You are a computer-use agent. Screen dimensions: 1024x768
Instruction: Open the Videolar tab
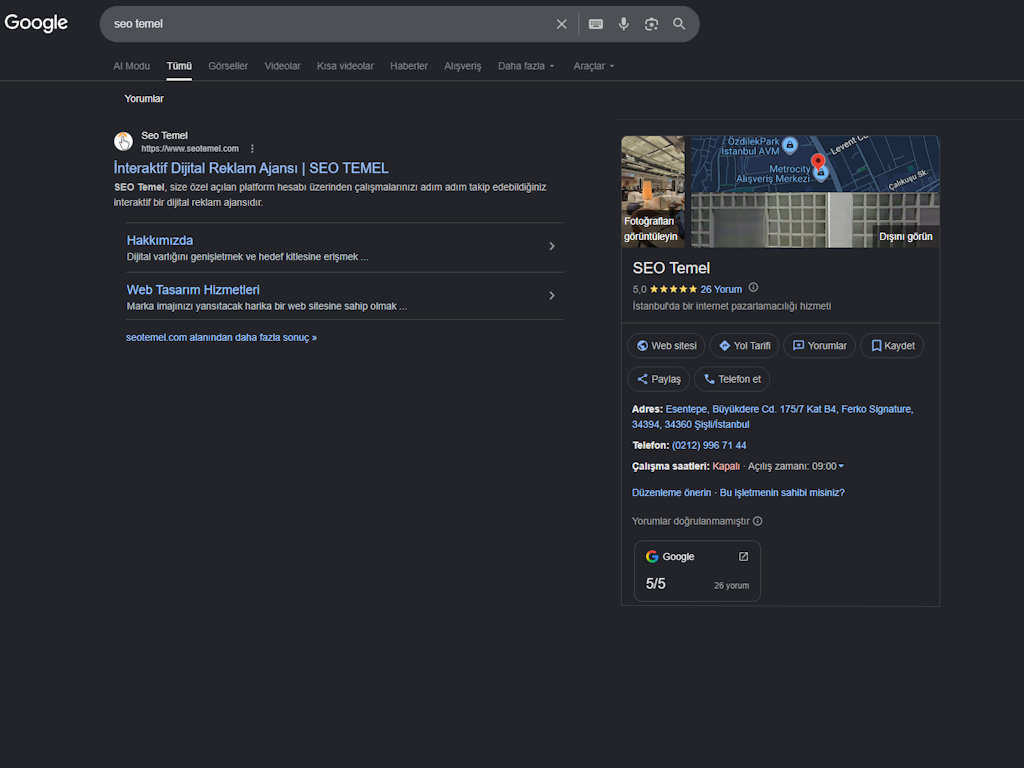click(x=282, y=66)
